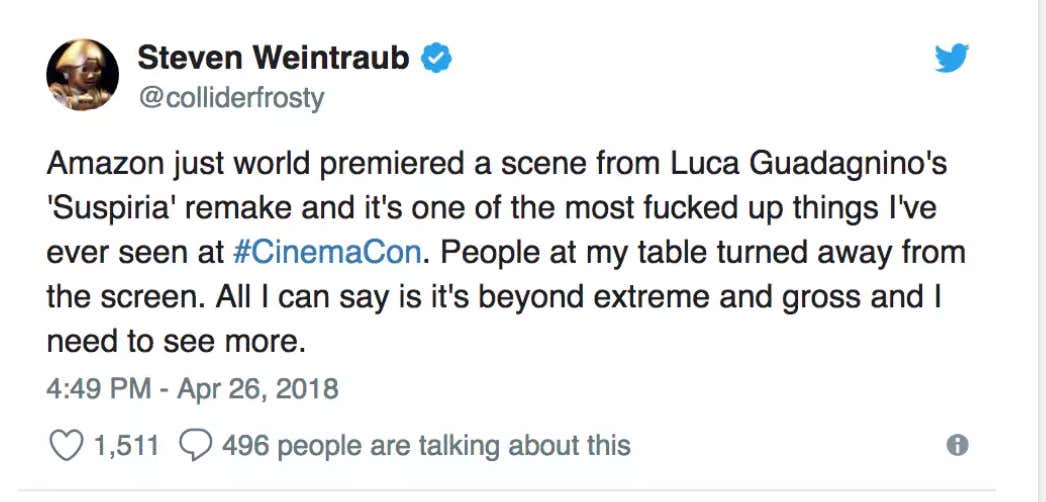Open "496 people are talking about this"
Image resolution: width=1046 pixels, height=502 pixels.
click(426, 445)
